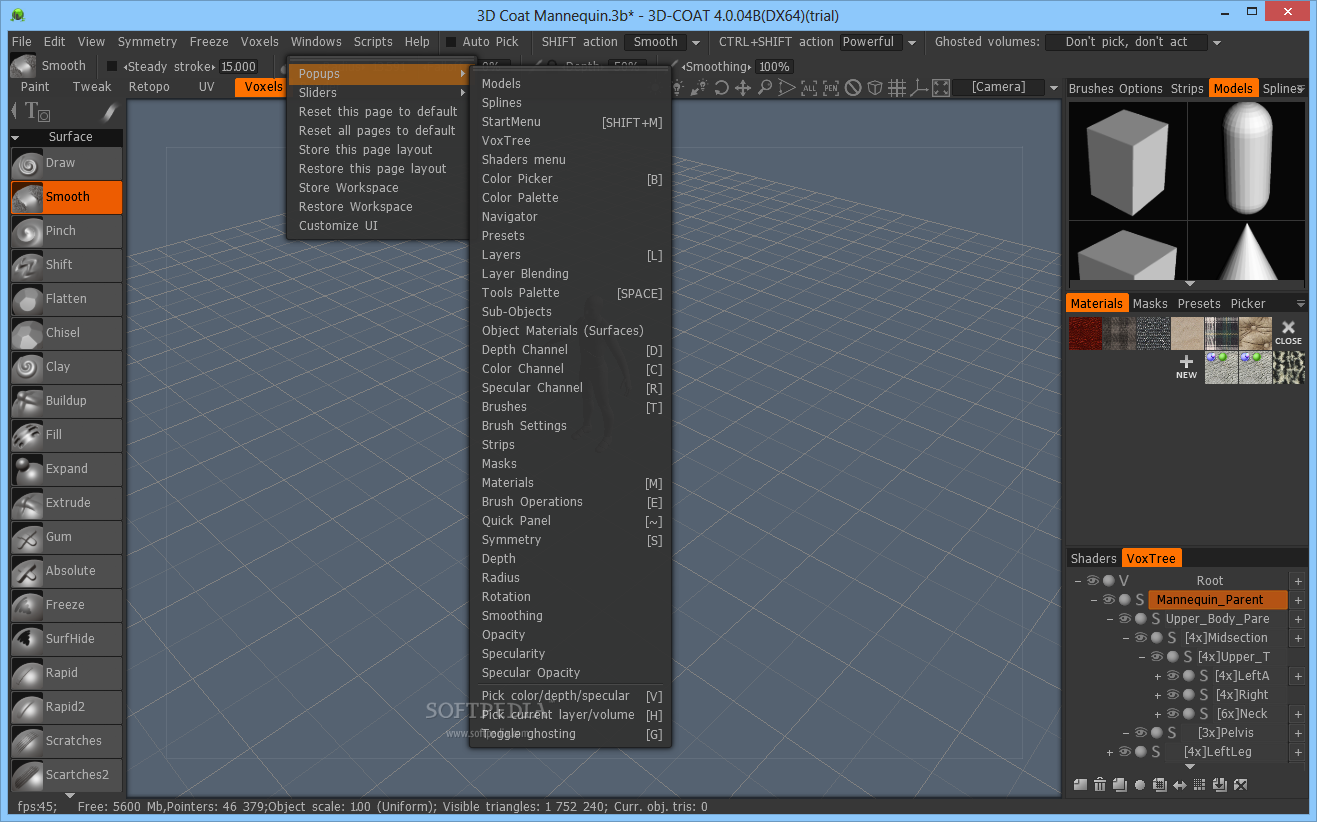The width and height of the screenshot is (1317, 822).
Task: Expand the [6x]Neck tree node
Action: coord(1158,714)
